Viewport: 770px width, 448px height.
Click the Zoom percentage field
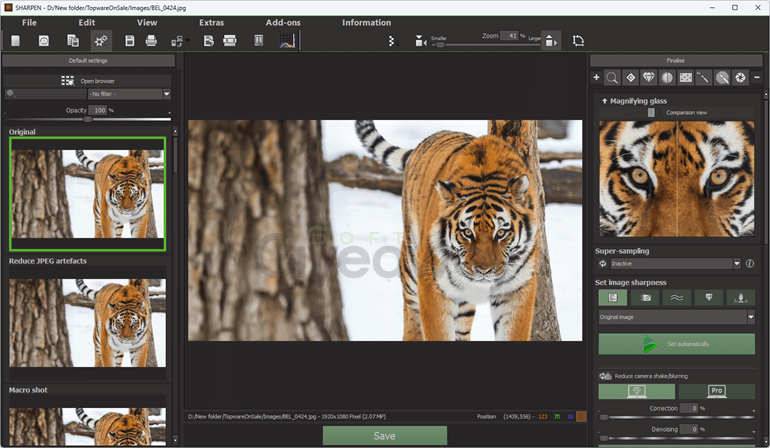point(509,36)
